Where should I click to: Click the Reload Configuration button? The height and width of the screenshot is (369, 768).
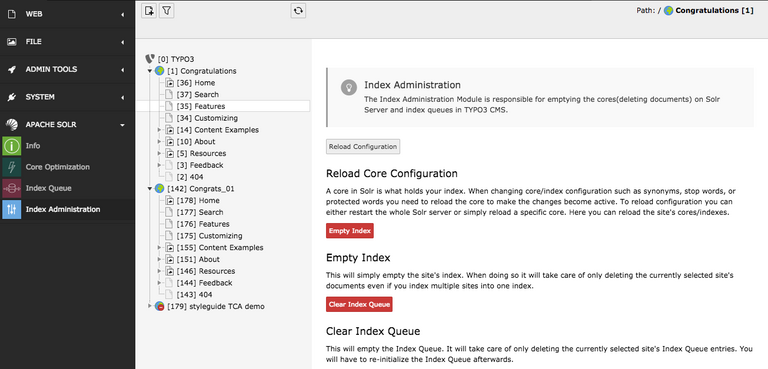pos(363,147)
